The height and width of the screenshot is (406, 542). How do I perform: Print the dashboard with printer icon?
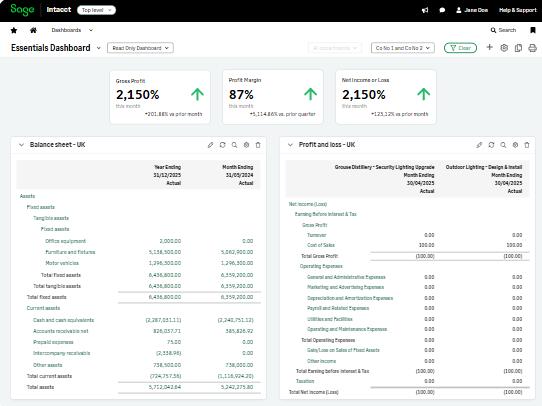click(532, 48)
